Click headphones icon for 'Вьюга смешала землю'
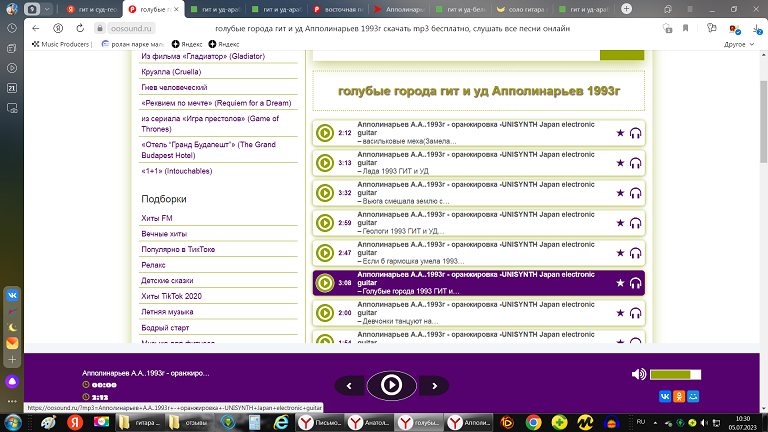 (635, 193)
